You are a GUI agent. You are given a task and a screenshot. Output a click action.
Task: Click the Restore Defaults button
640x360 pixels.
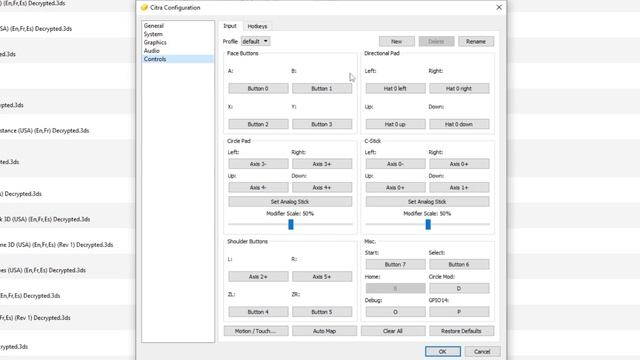(x=461, y=331)
